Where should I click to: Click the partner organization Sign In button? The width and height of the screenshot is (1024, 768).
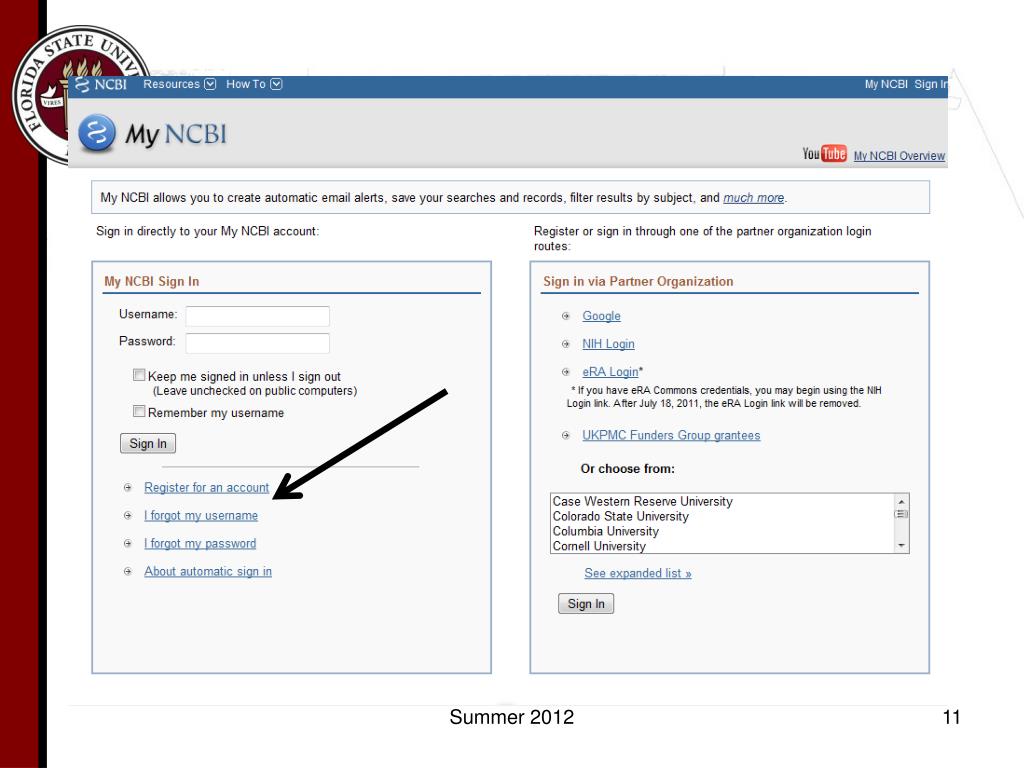(586, 604)
